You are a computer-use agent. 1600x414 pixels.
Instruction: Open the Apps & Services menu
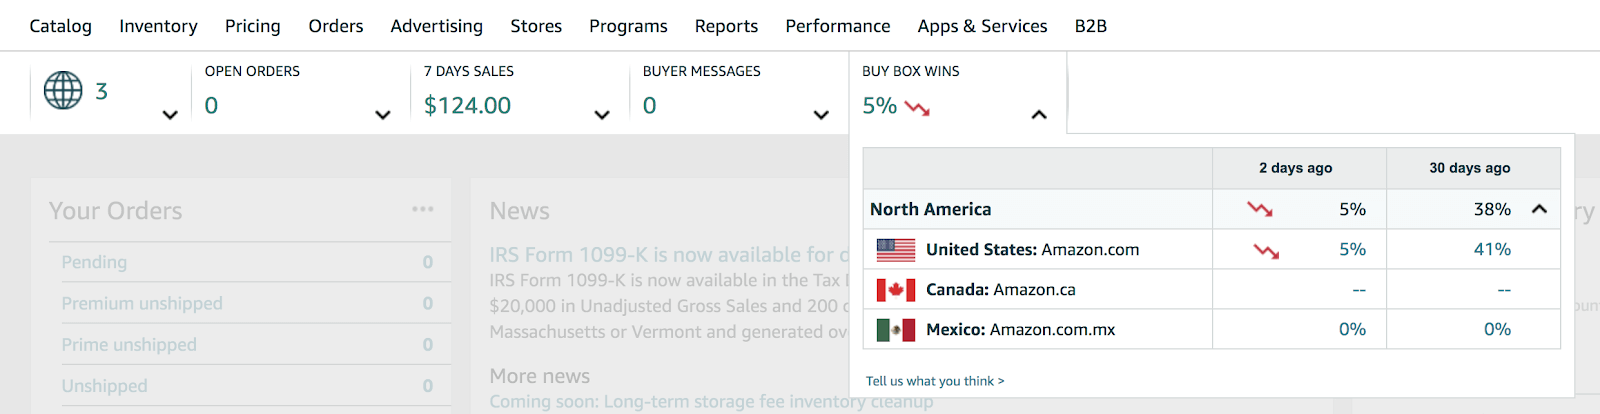[983, 26]
